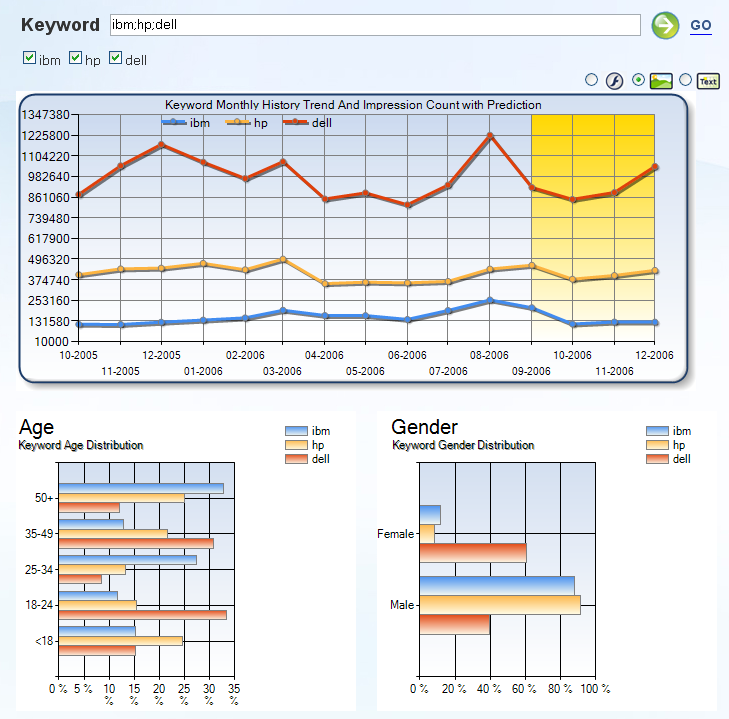Click the dell bar for 35-49 age

[136, 543]
